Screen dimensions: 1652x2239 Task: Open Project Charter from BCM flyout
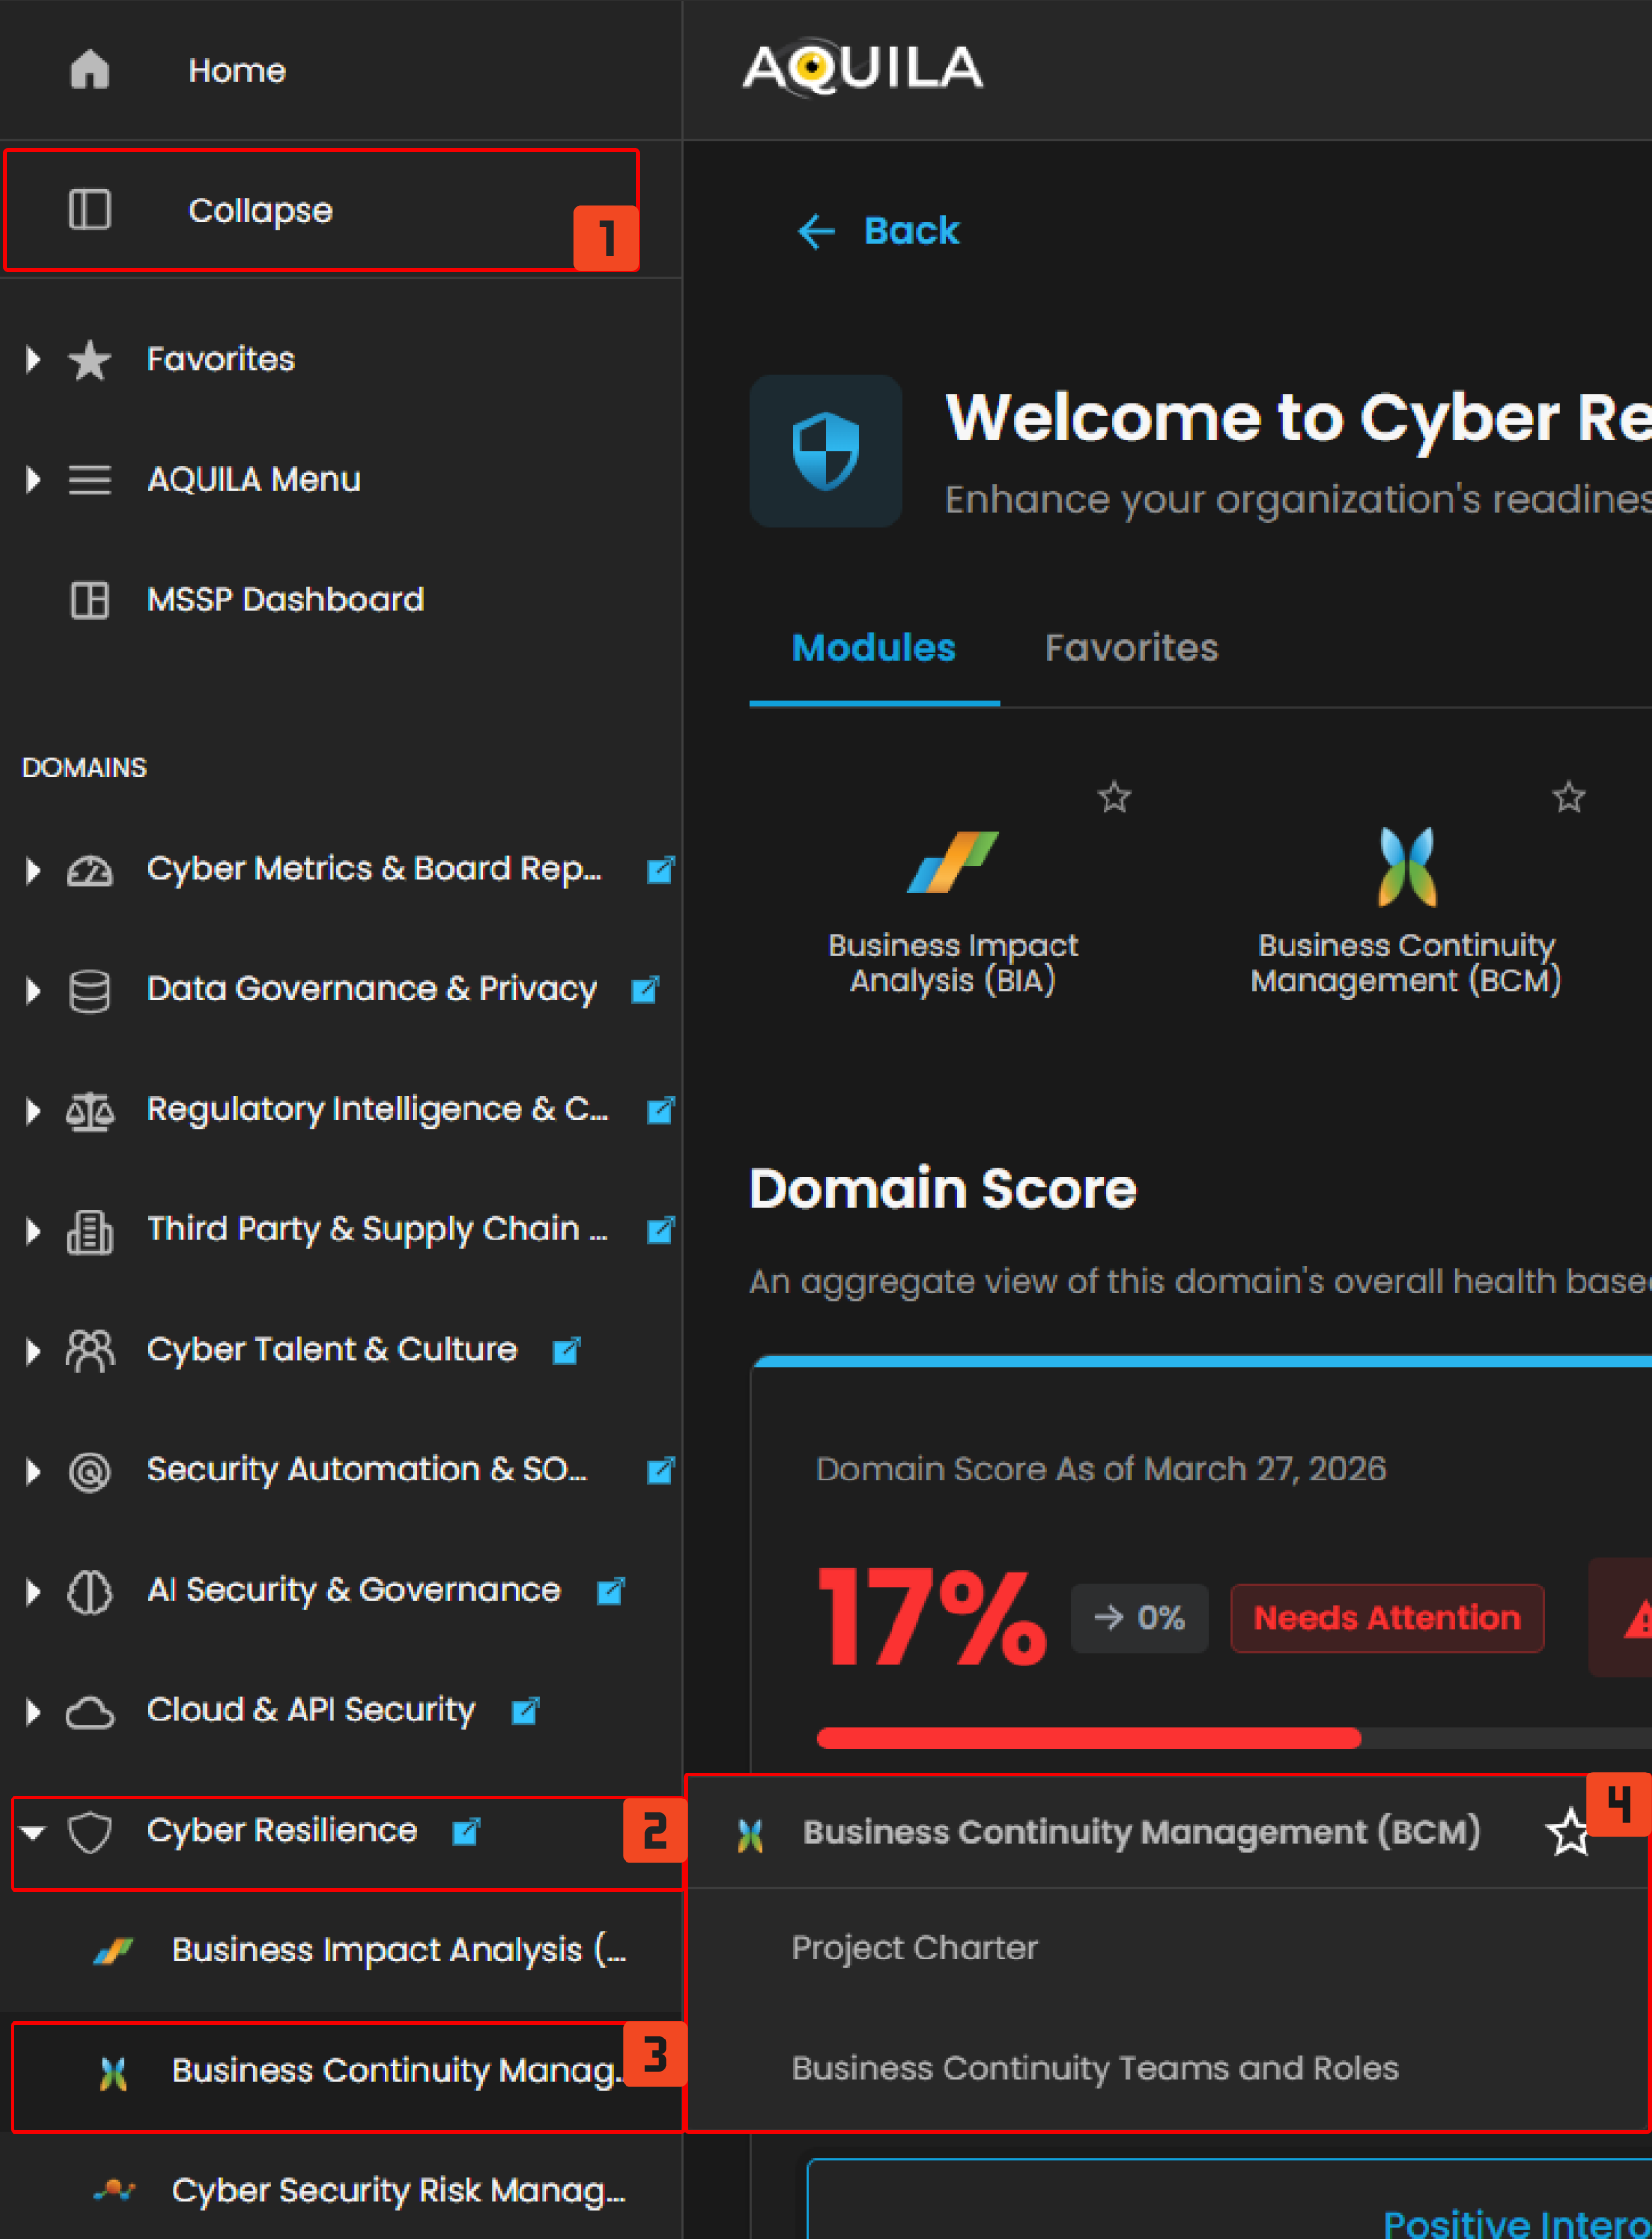pyautogui.click(x=915, y=1948)
